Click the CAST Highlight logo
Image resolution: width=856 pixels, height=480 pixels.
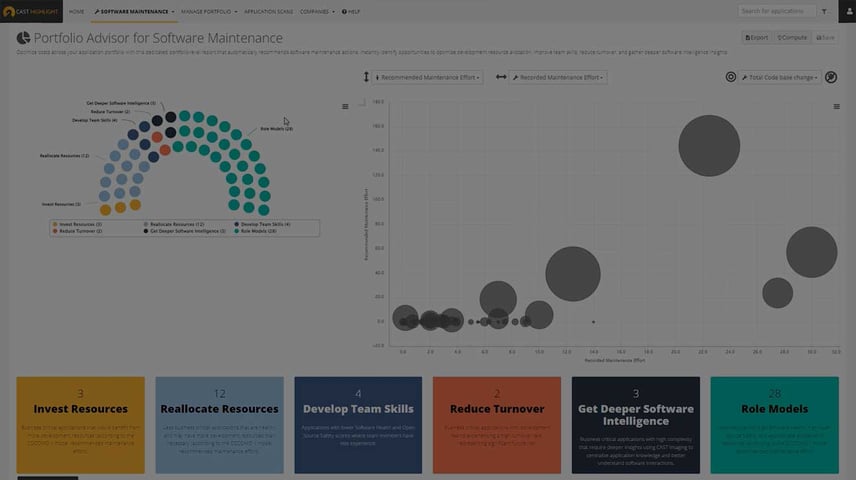coord(31,11)
